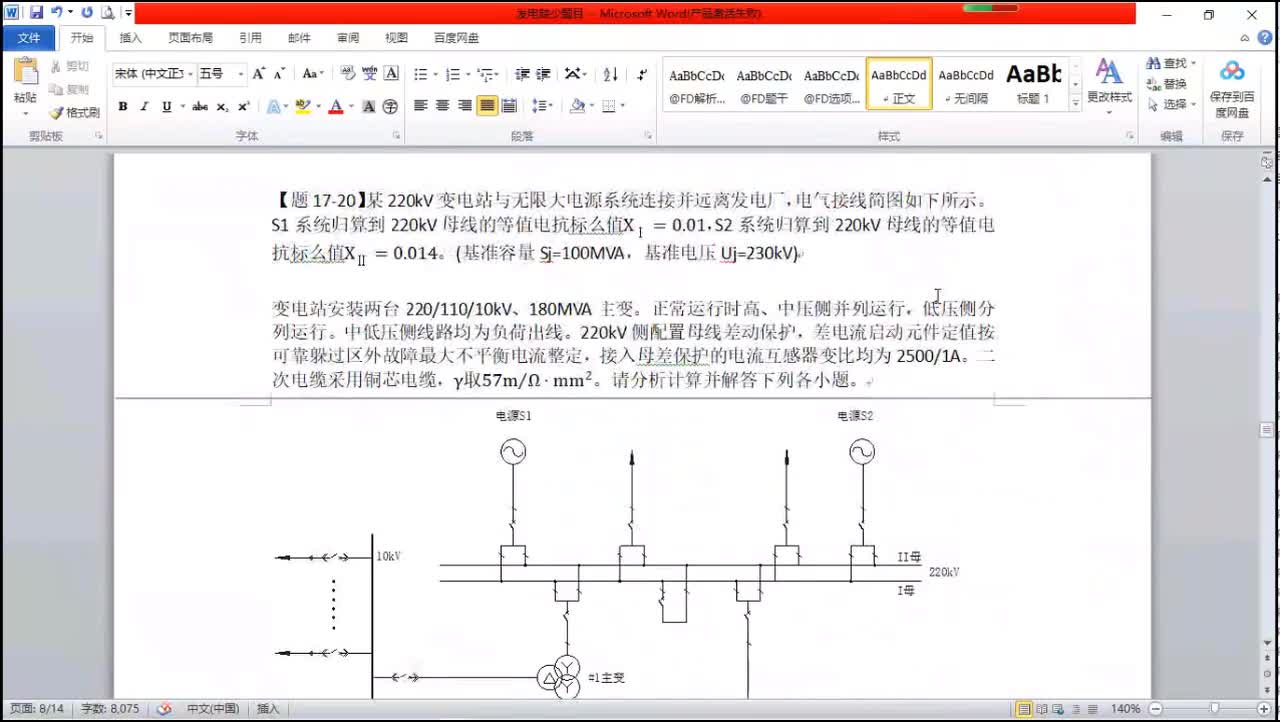Image resolution: width=1280 pixels, height=722 pixels.
Task: Open the font name dropdown (宋体)
Action: (x=152, y=74)
